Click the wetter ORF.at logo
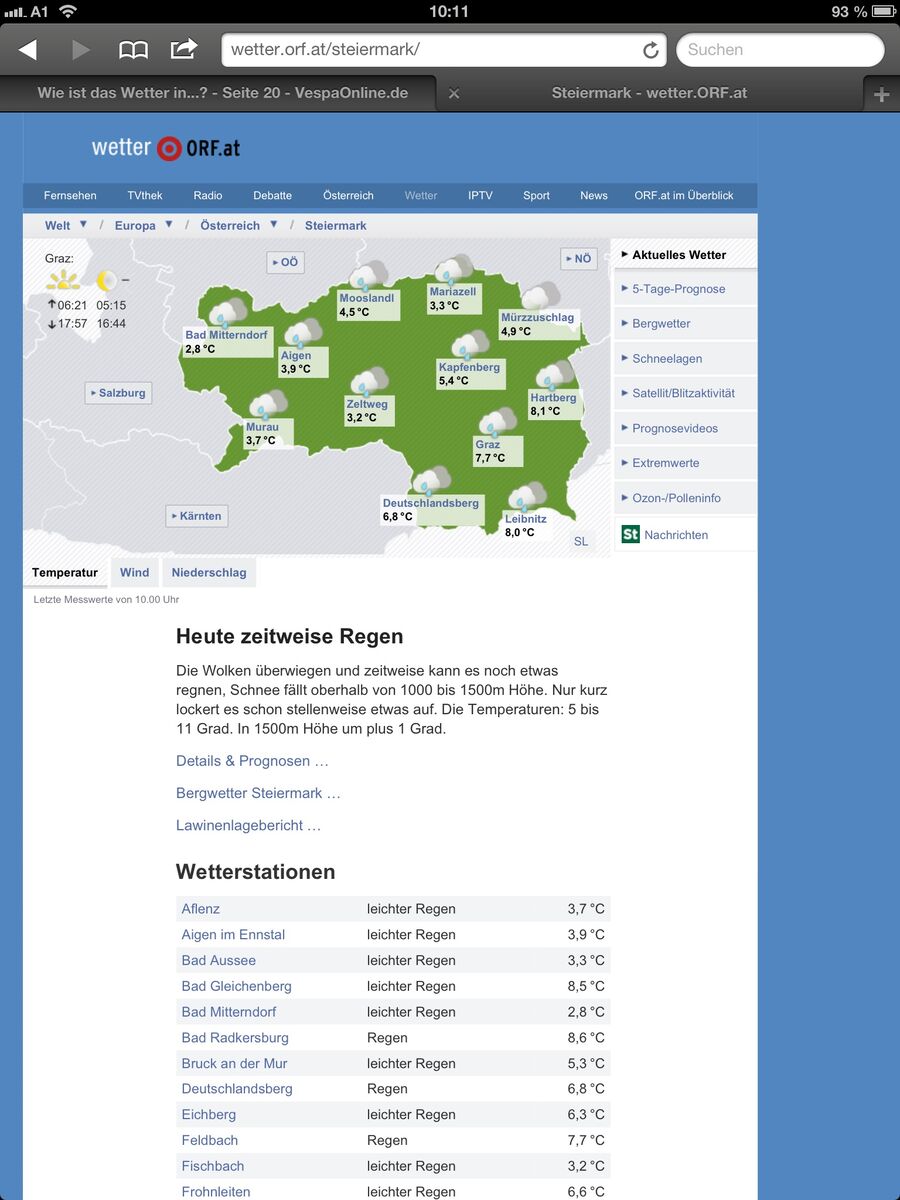This screenshot has height=1200, width=900. tap(166, 148)
